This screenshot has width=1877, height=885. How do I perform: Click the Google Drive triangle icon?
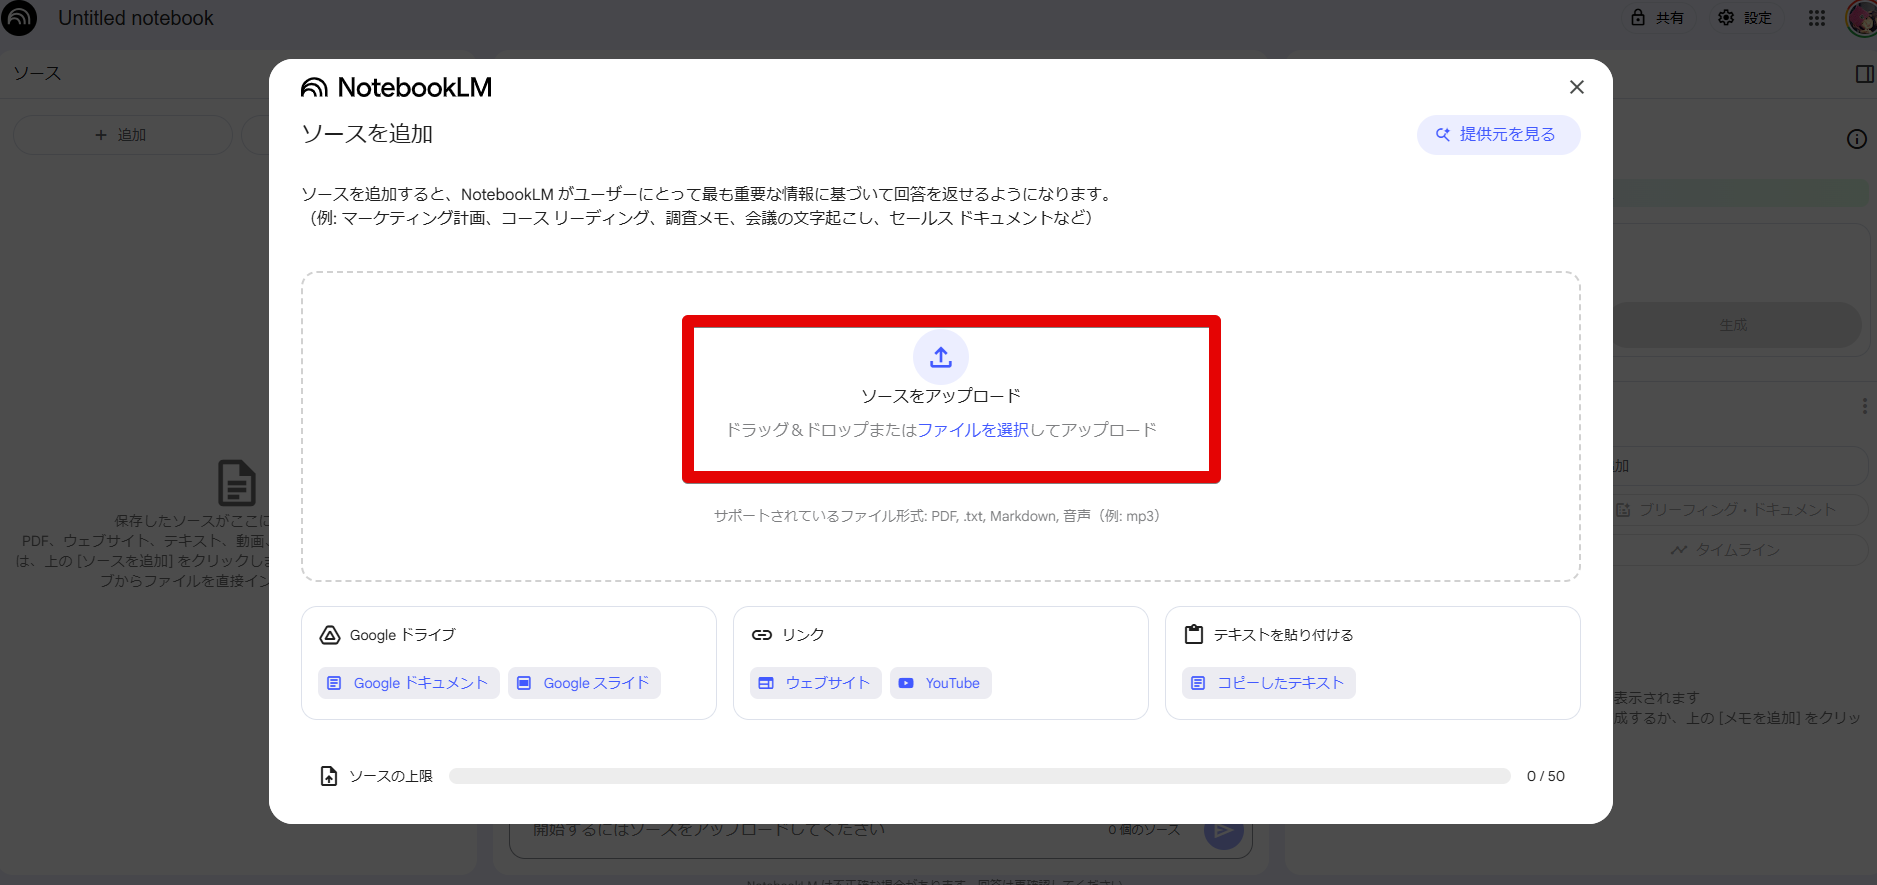(330, 635)
